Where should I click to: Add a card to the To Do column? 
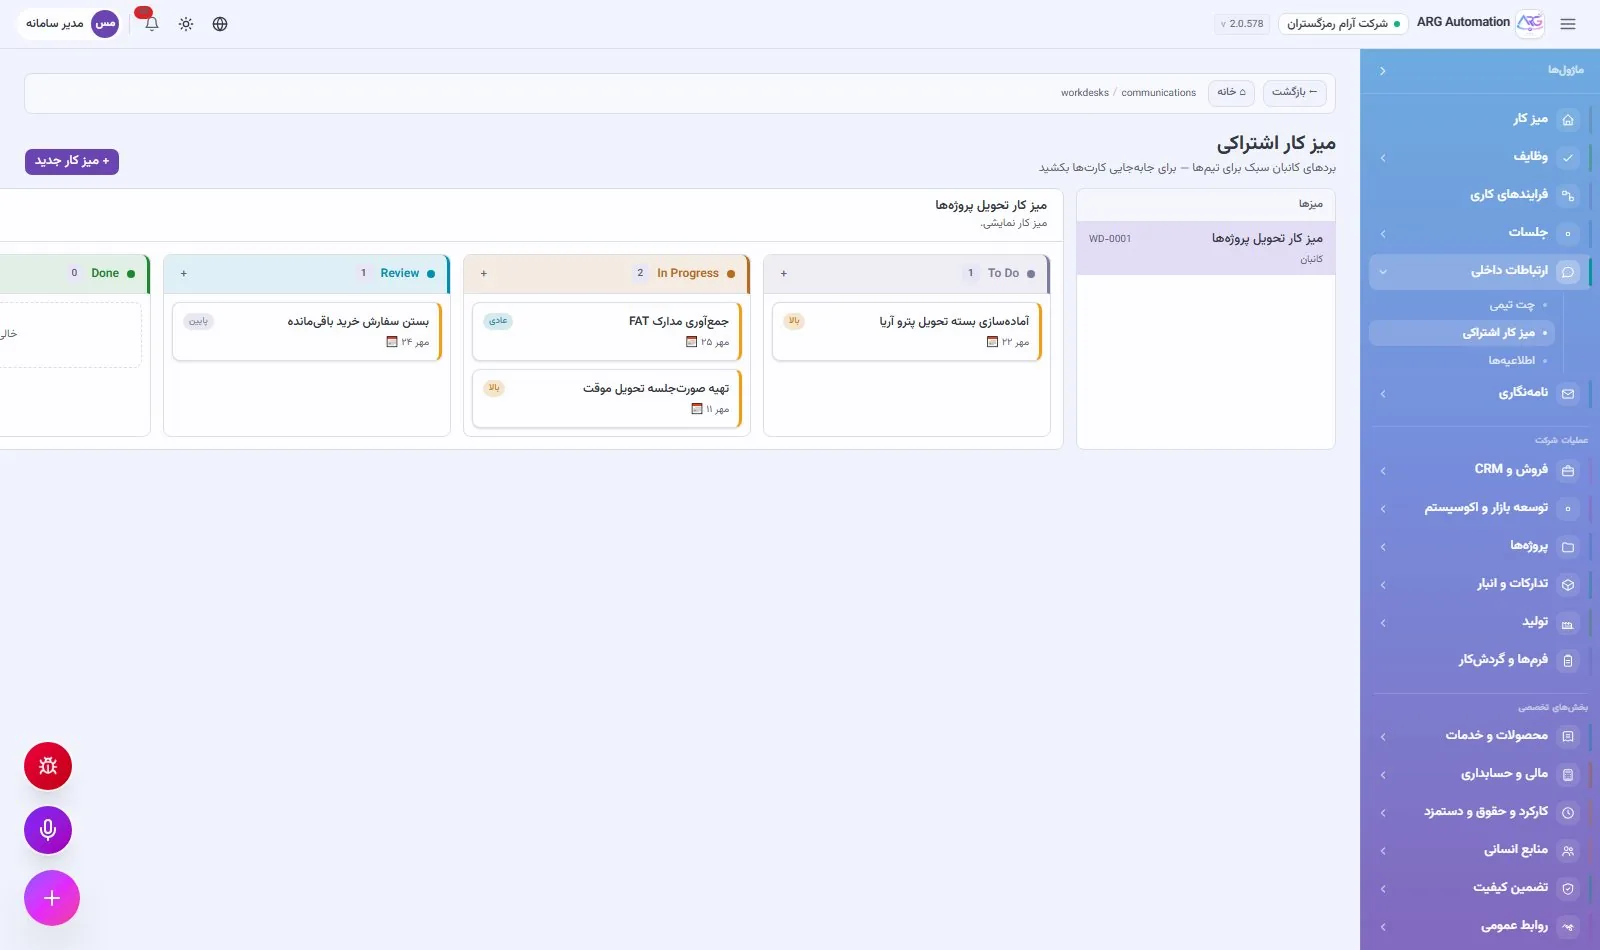pos(784,273)
